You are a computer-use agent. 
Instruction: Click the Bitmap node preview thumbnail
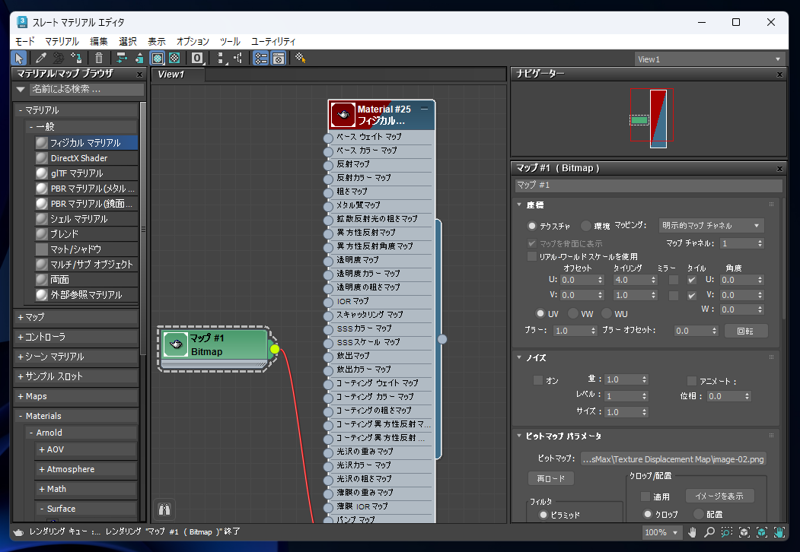click(x=176, y=344)
